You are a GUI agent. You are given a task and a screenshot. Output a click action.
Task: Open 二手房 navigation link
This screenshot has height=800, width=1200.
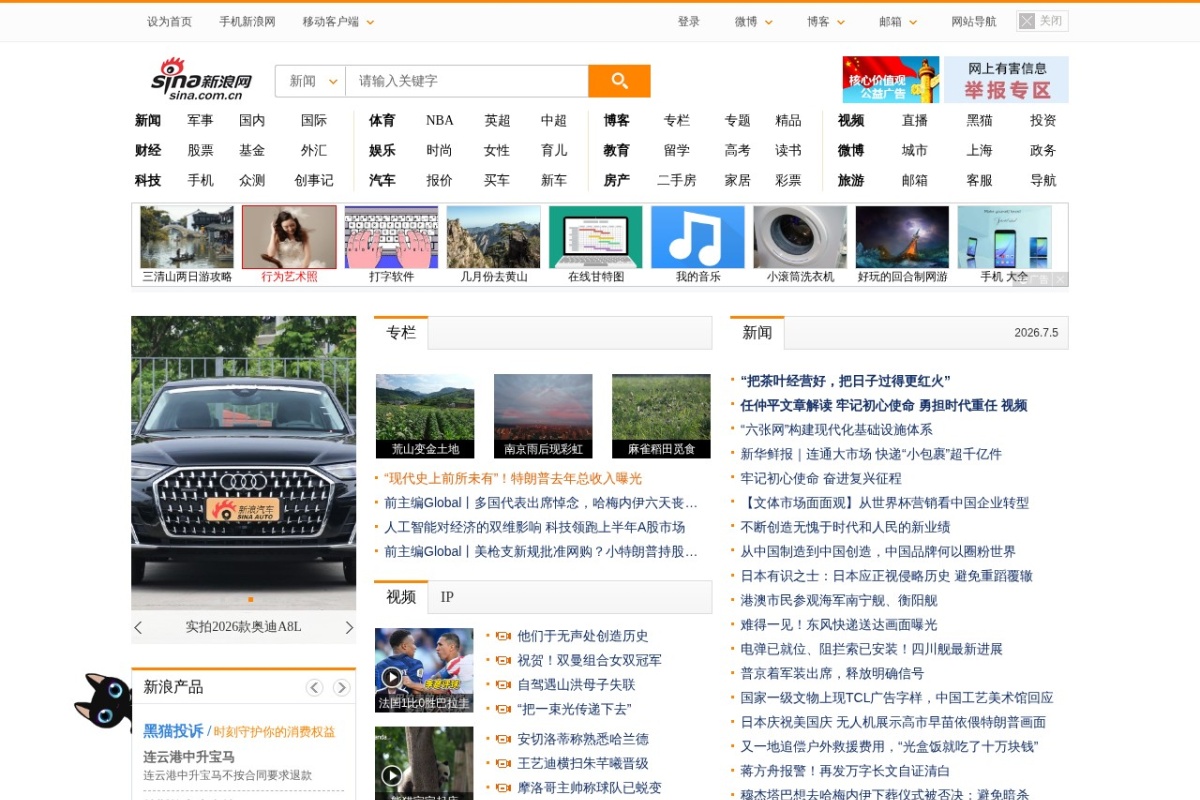[676, 180]
